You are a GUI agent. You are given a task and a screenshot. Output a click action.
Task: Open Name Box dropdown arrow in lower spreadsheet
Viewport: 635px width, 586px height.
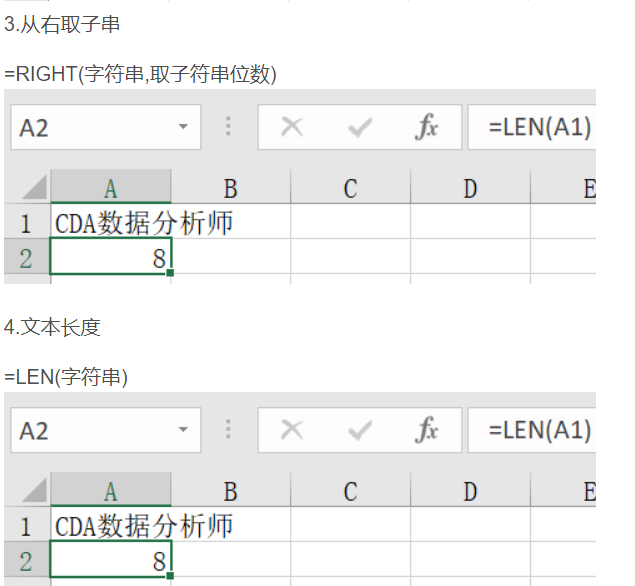tap(182, 430)
